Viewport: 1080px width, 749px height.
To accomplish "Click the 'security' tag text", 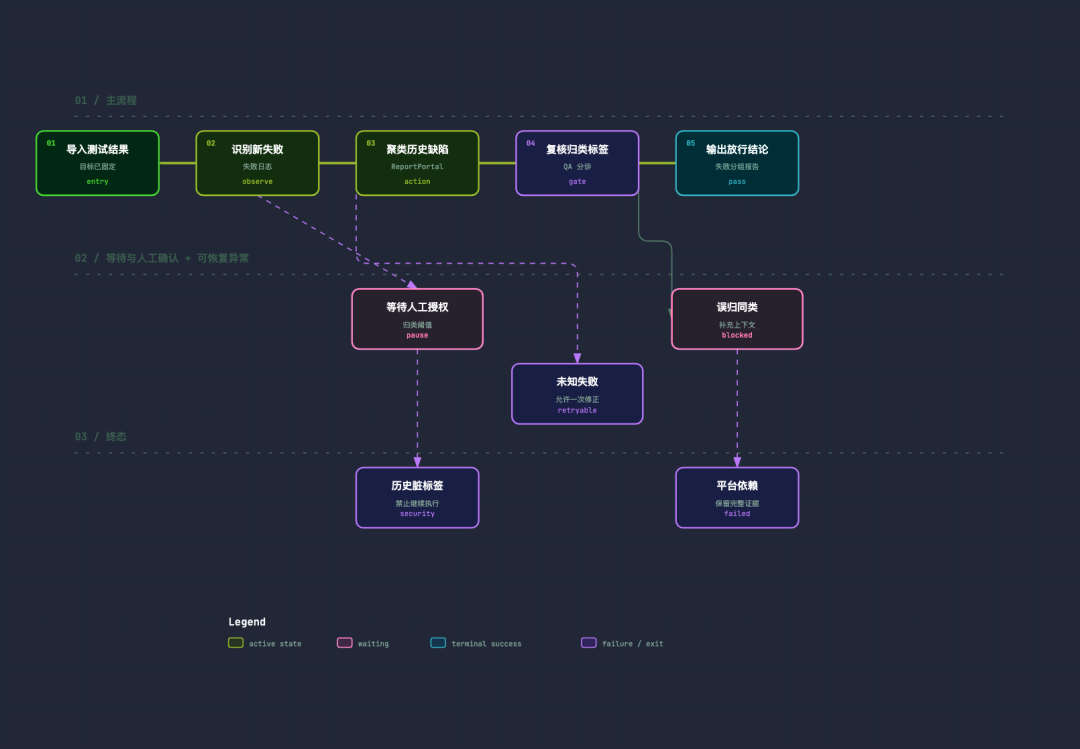I will pos(417,514).
